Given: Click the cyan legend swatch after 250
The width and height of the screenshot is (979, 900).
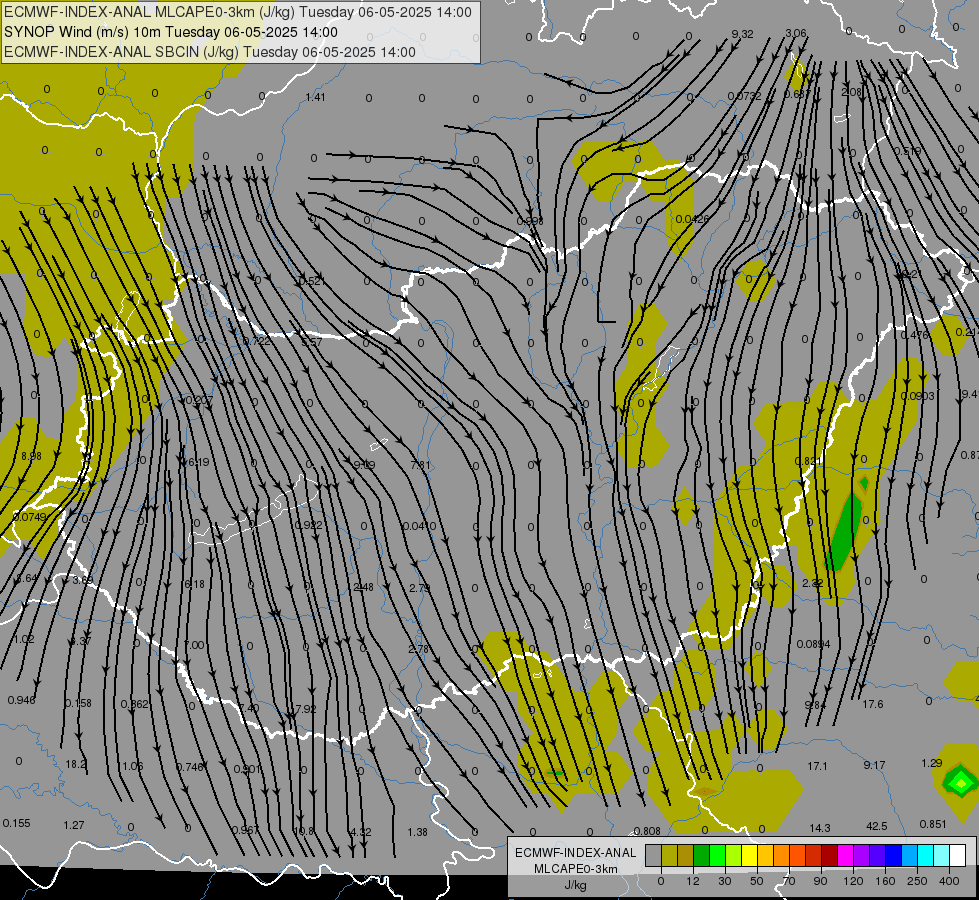Looking at the screenshot, I should click(x=925, y=855).
